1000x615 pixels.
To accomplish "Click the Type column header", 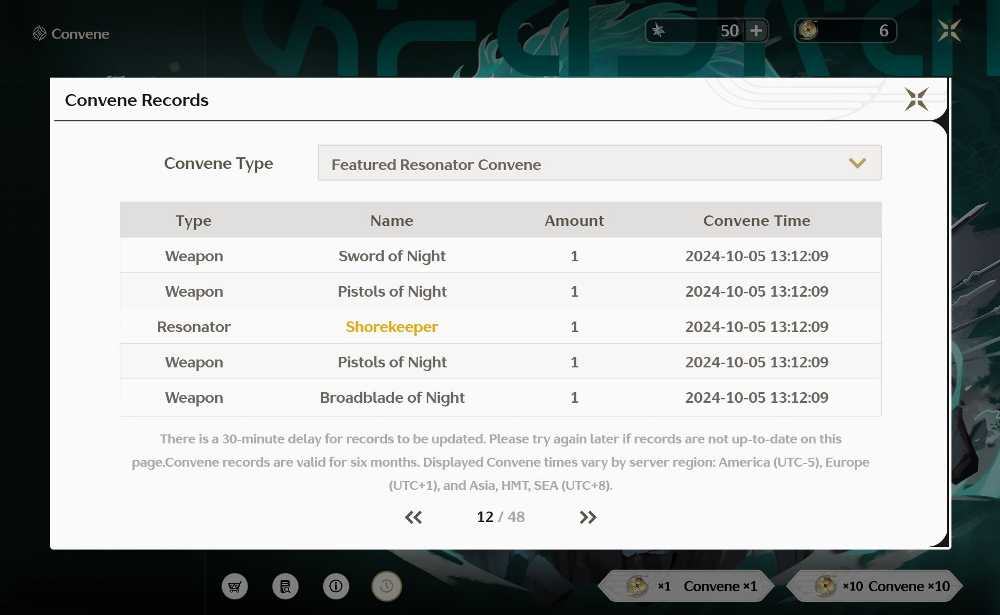I will [x=193, y=221].
